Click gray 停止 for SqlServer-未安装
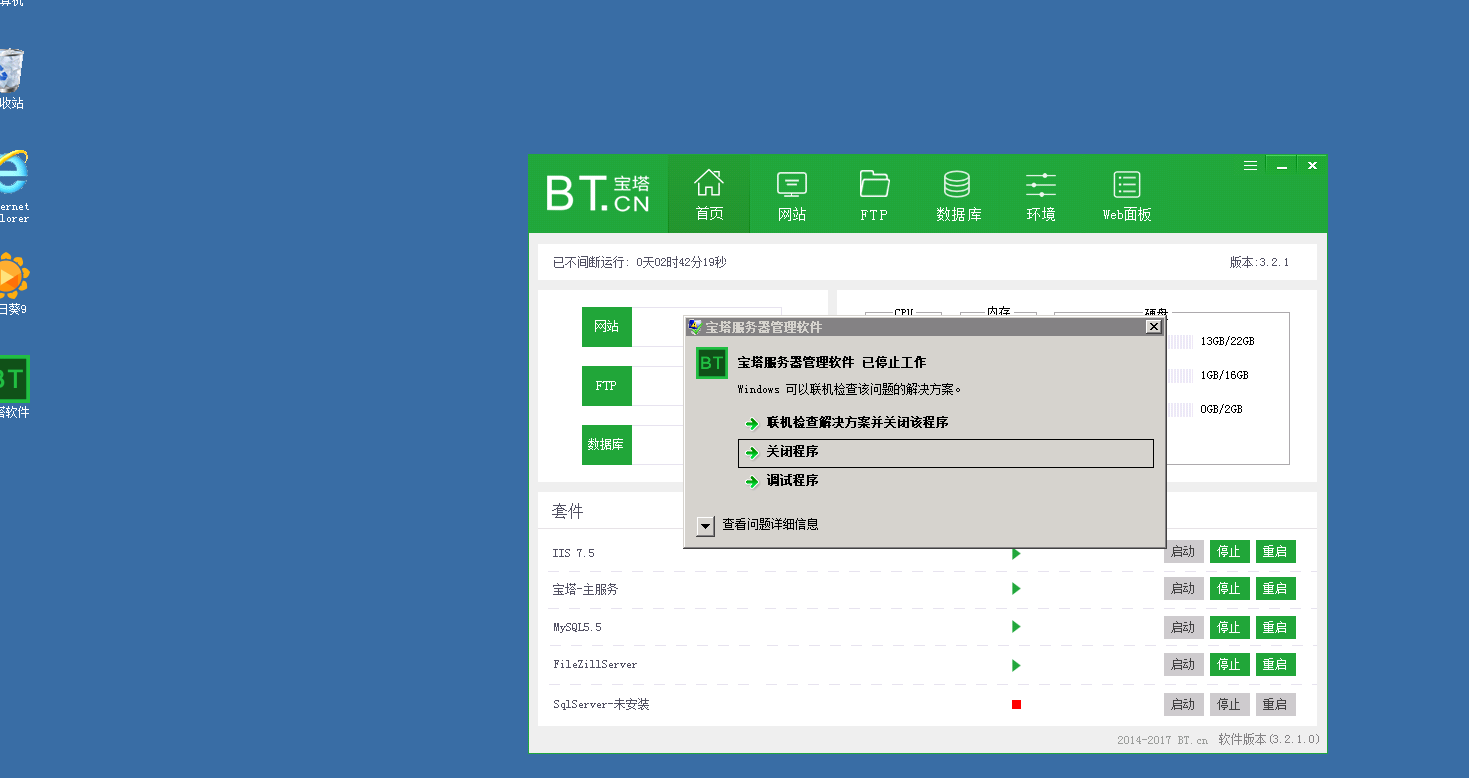 click(1229, 705)
